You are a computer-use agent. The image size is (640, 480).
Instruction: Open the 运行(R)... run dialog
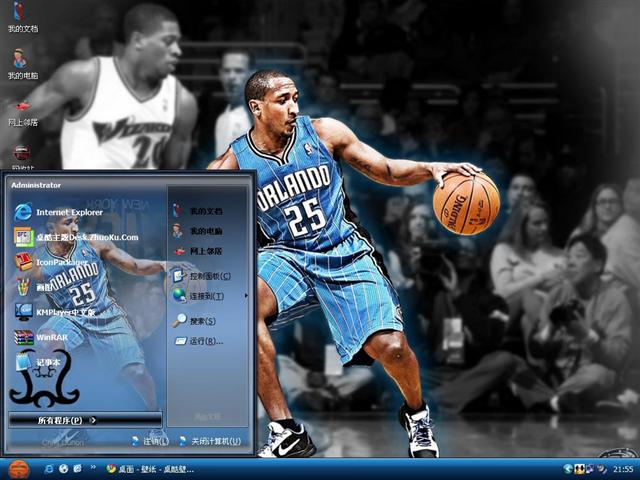tap(198, 341)
